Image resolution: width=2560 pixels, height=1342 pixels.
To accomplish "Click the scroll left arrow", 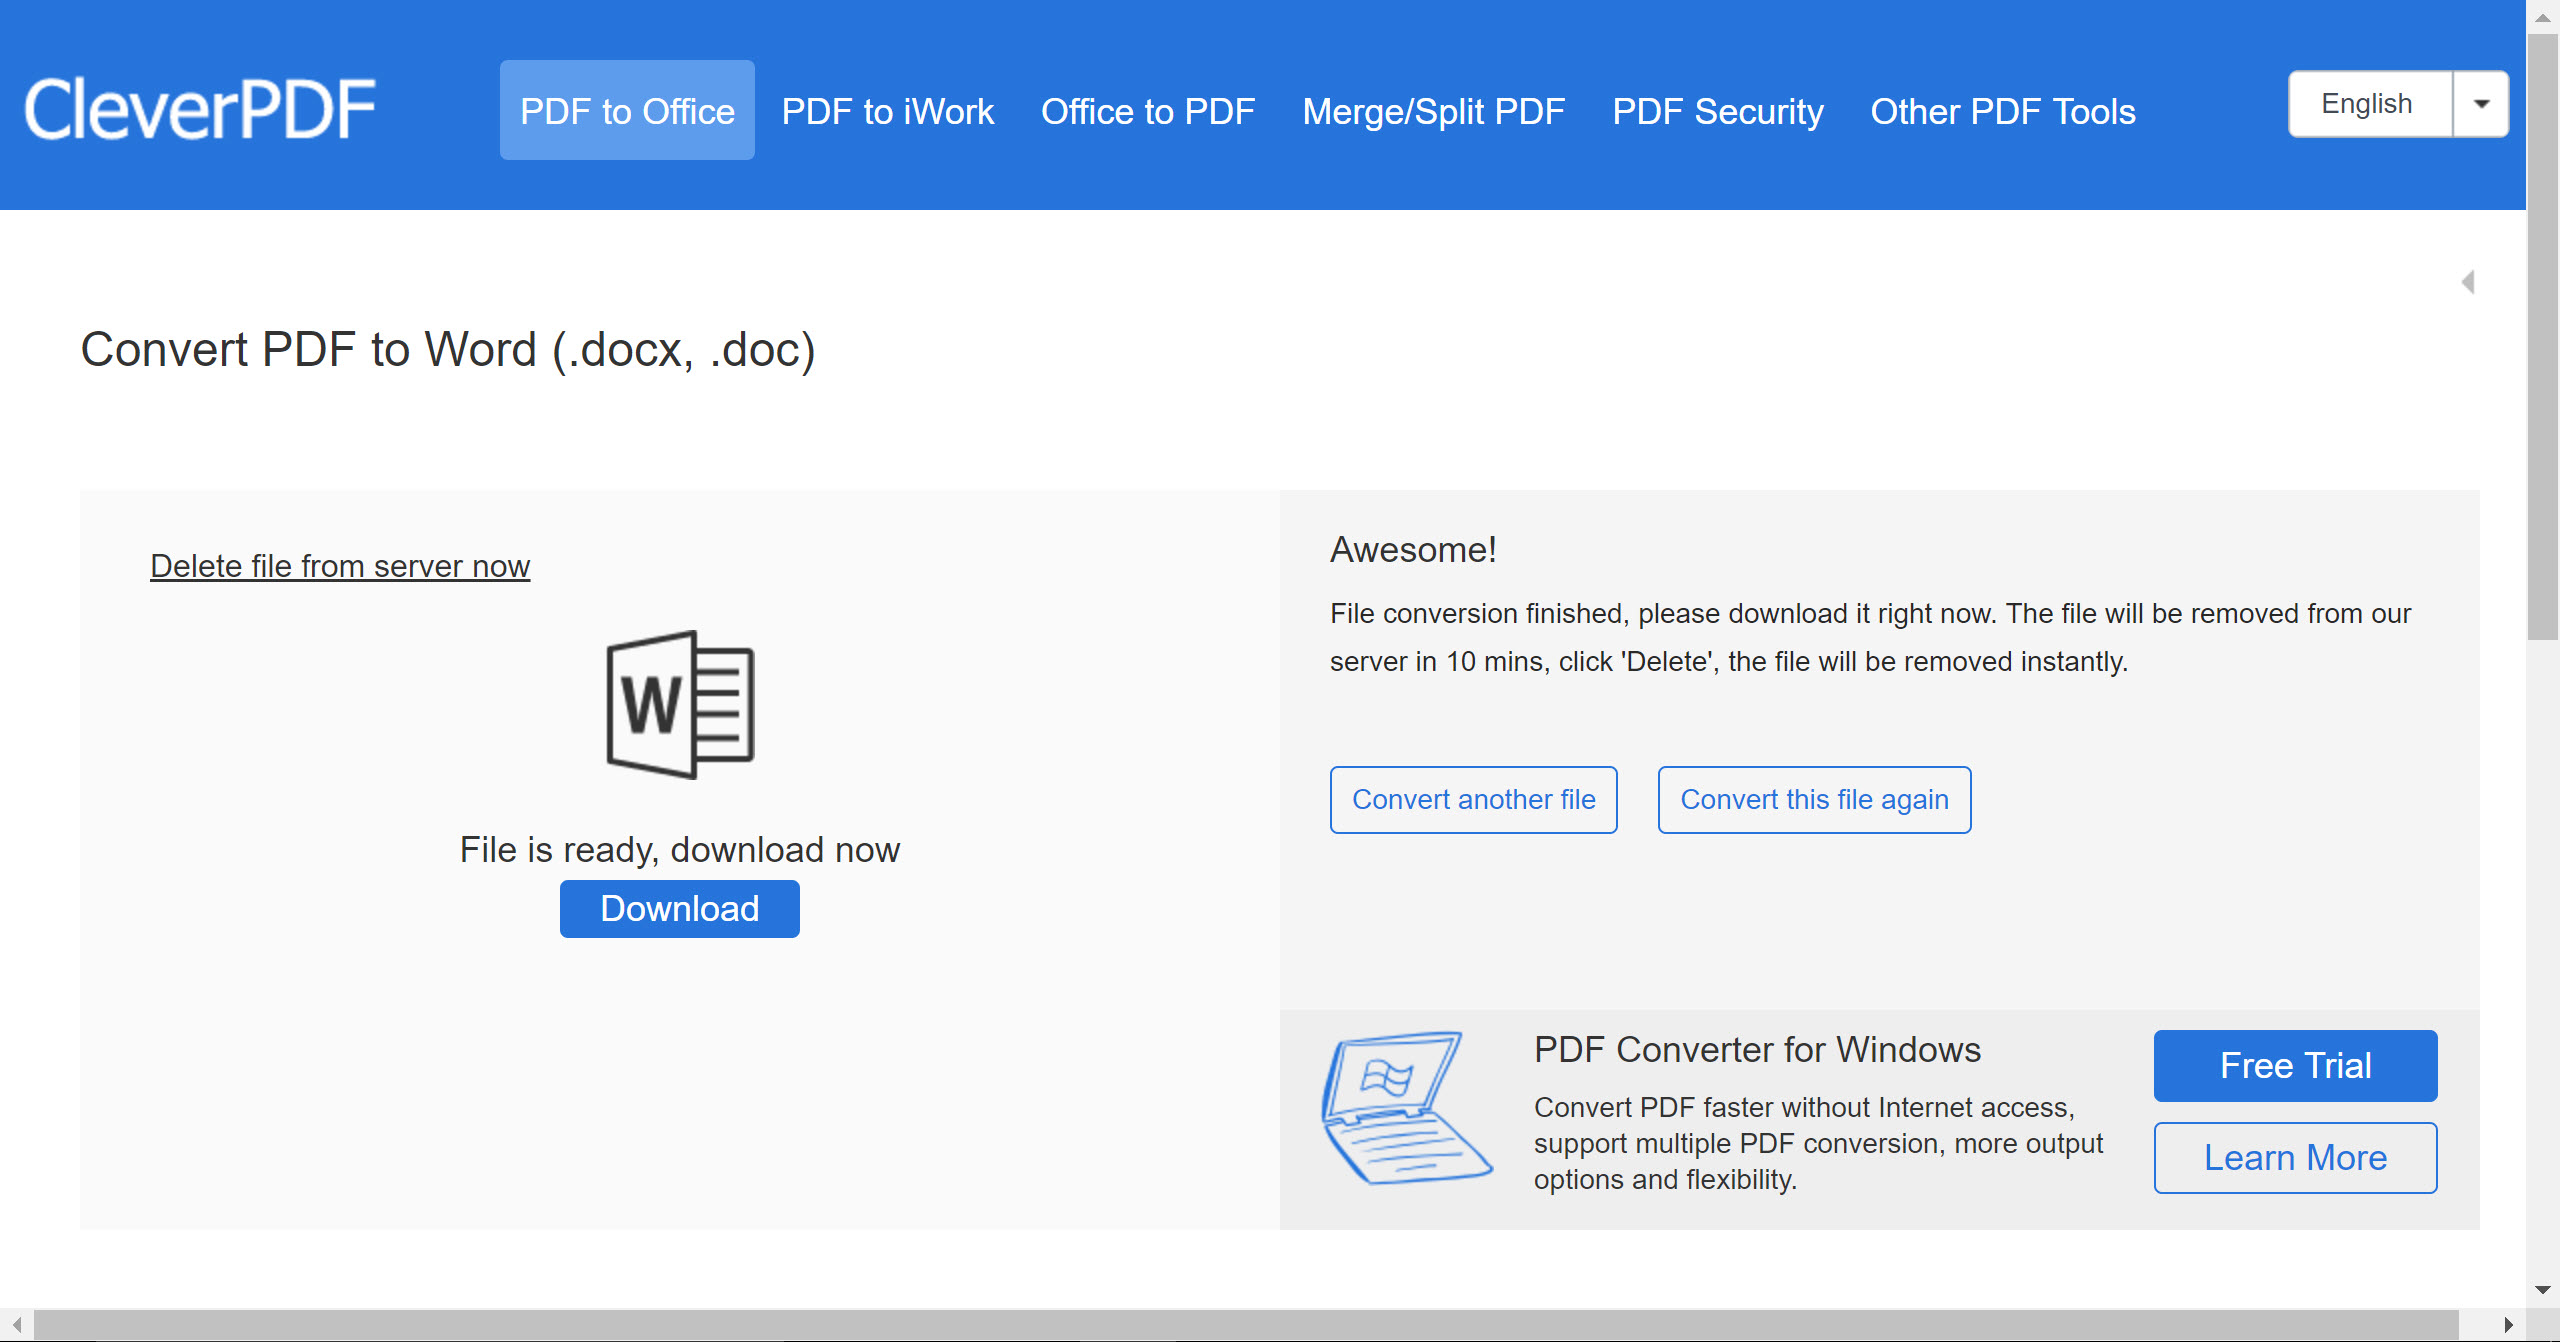I will (x=17, y=1325).
